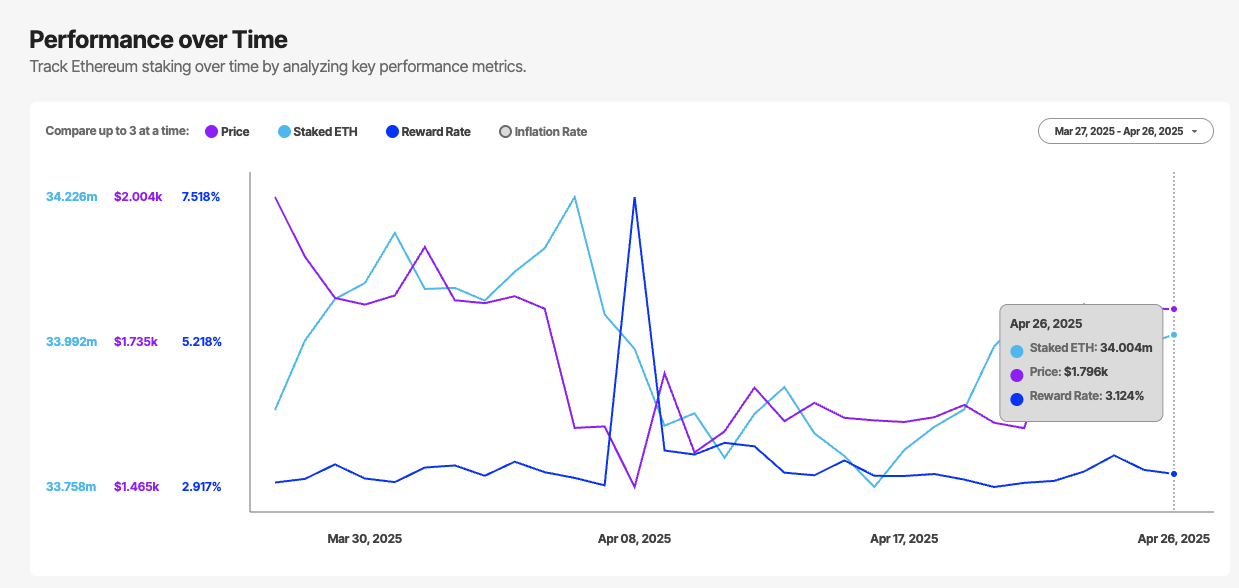Click the gray Inflation Rate legend circle
This screenshot has width=1239, height=588.
tap(505, 132)
